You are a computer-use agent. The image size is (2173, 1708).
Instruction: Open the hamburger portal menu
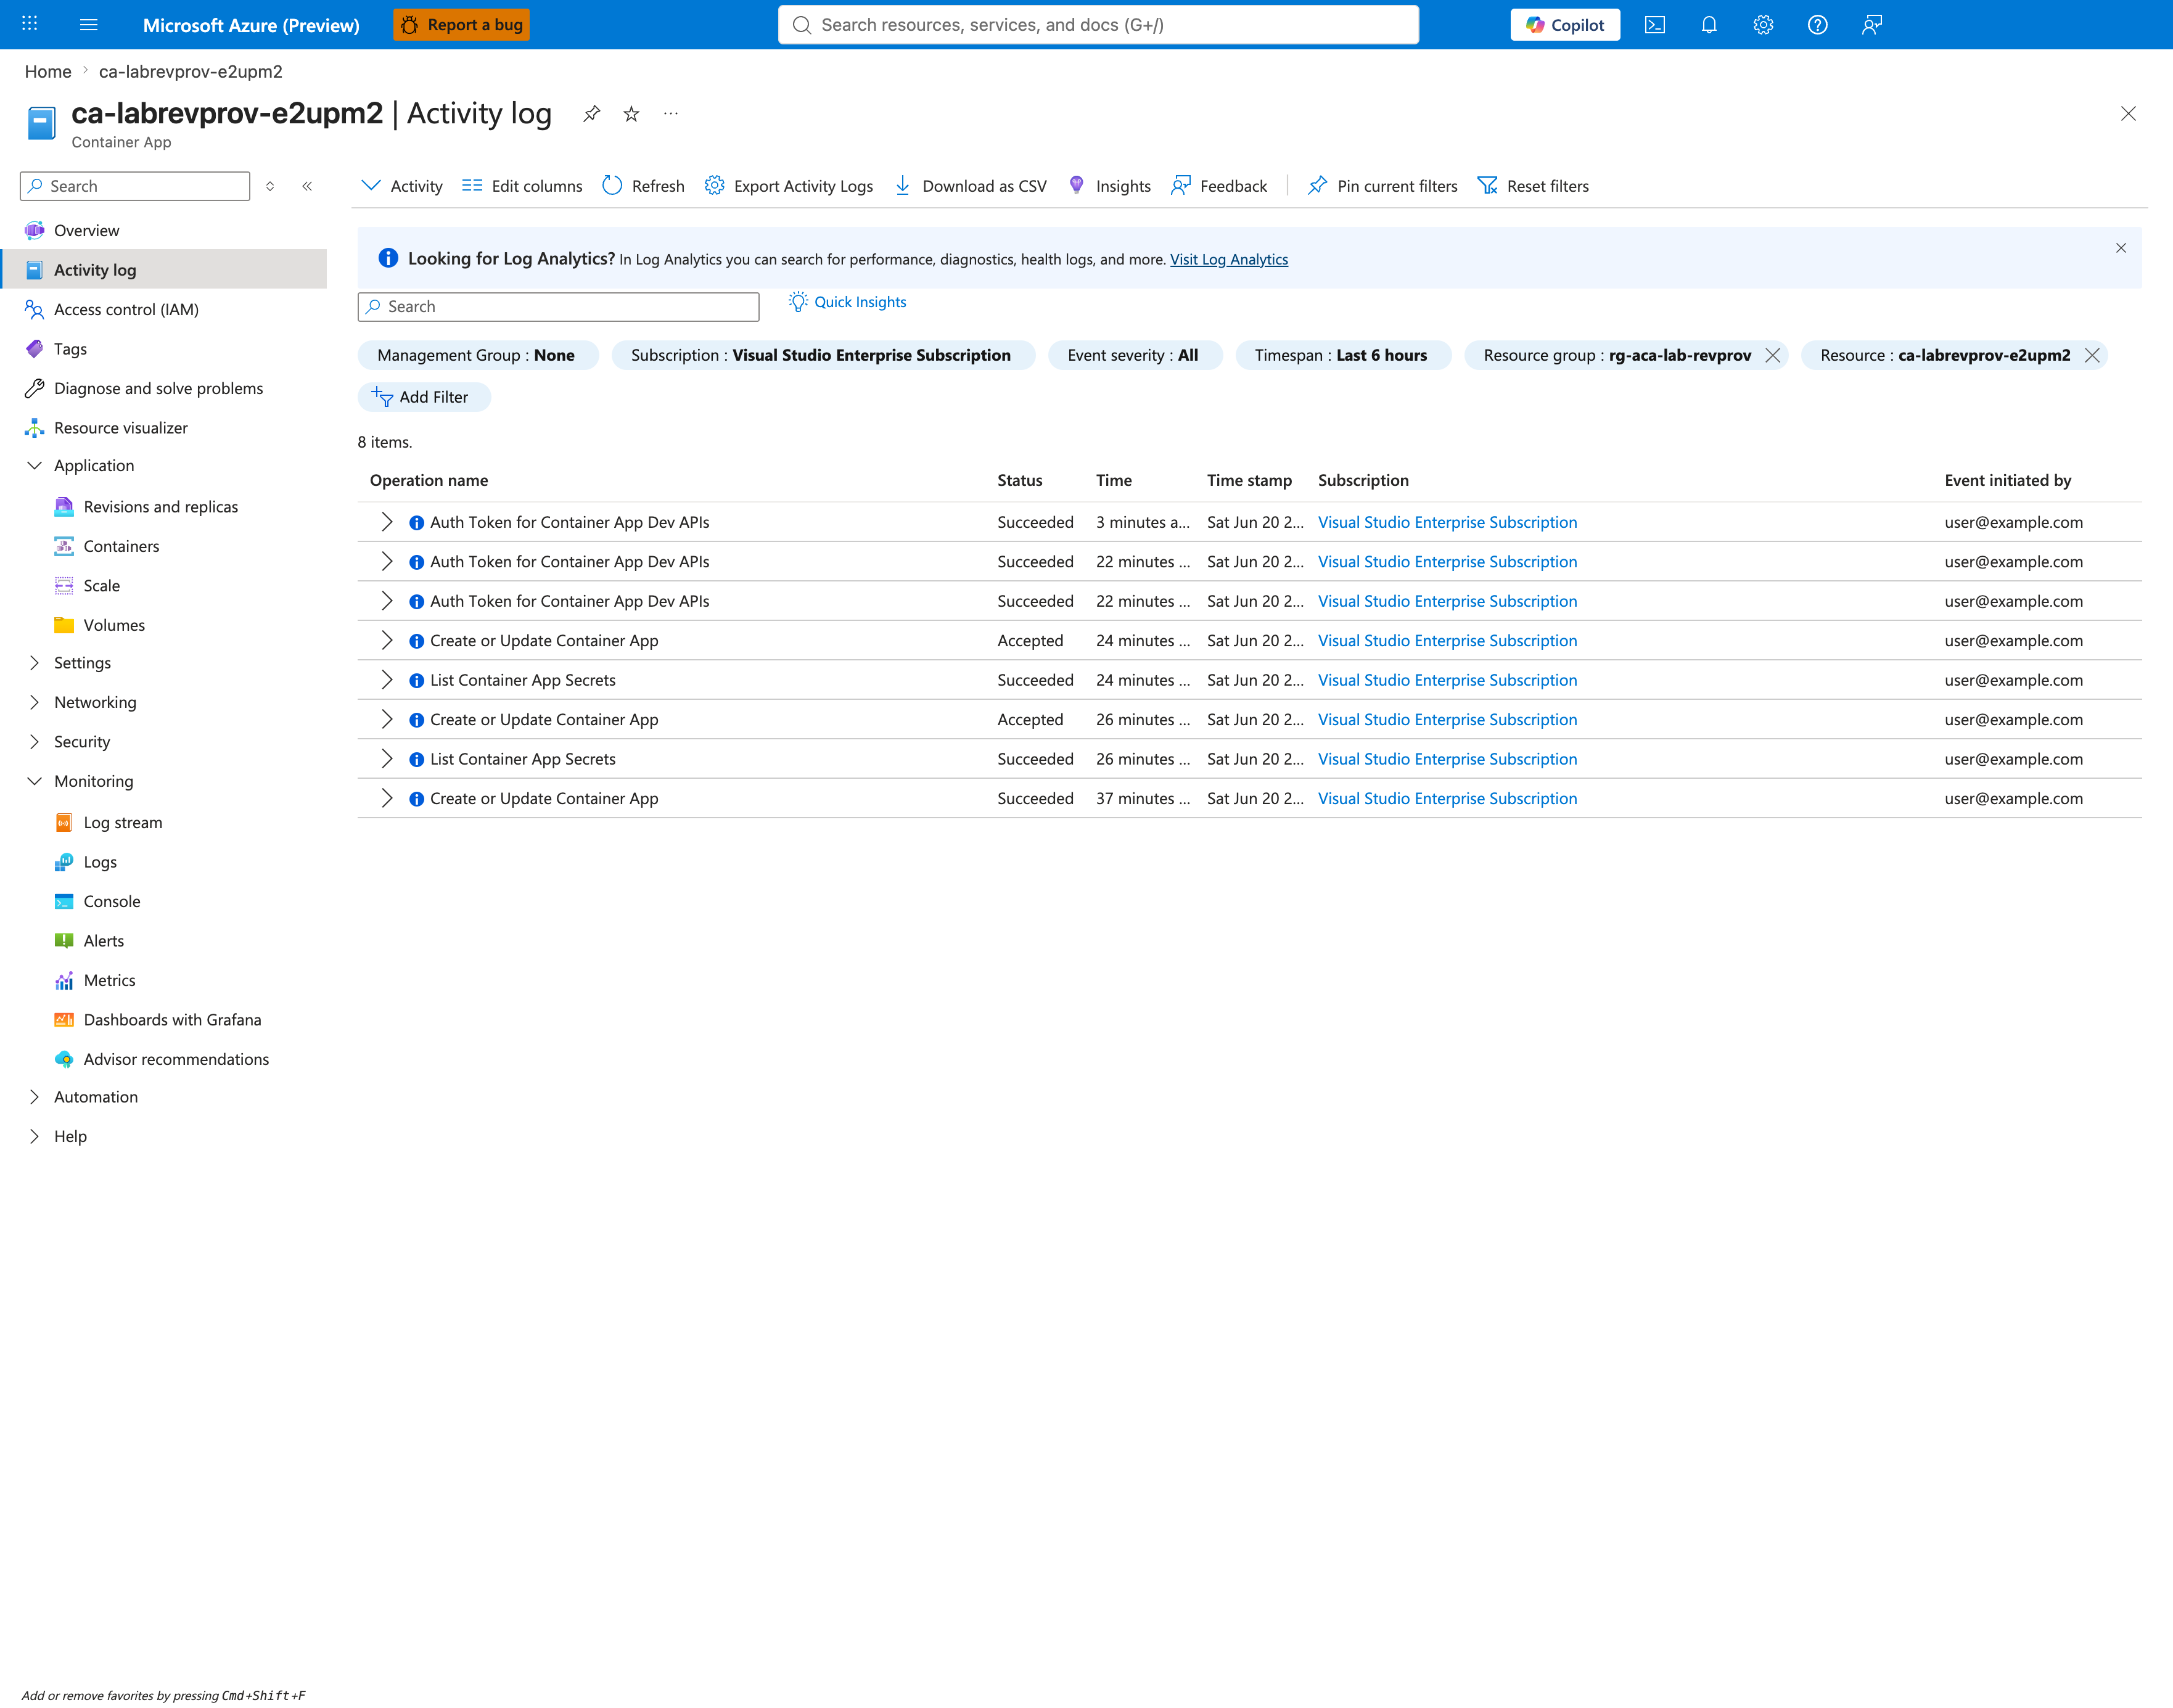tap(88, 24)
